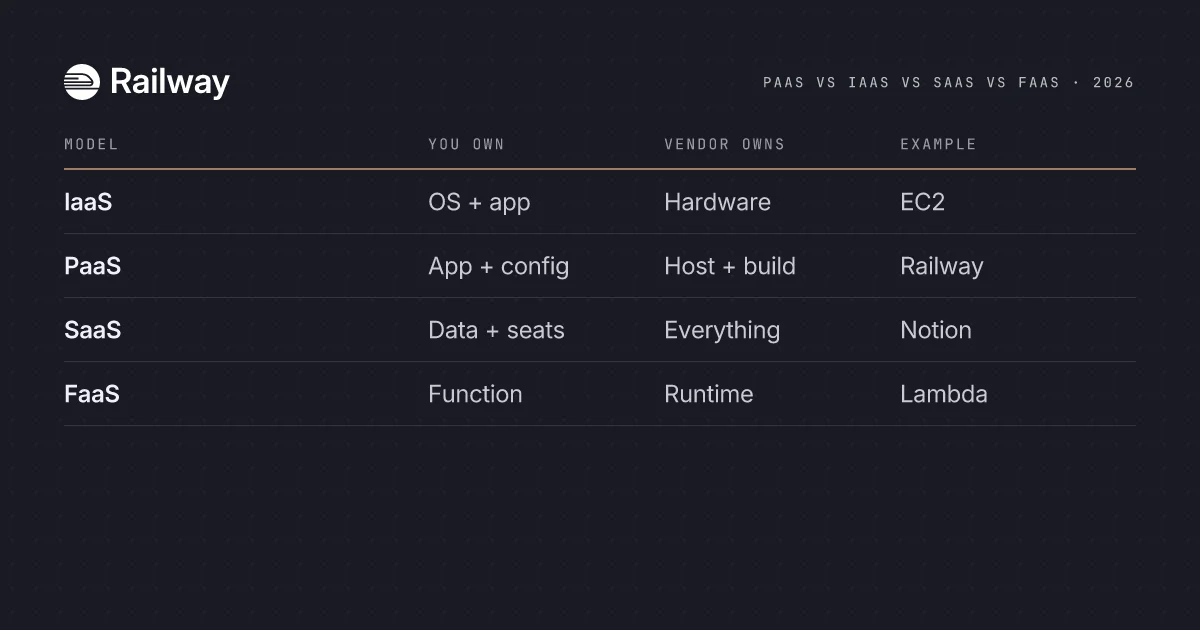Select the SaaS model cell

pyautogui.click(x=92, y=330)
